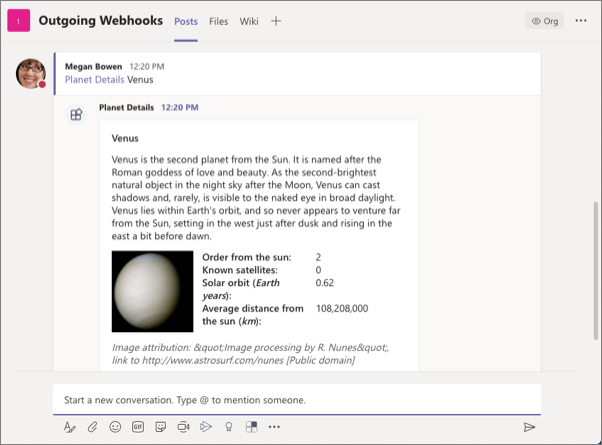Screen dimensions: 602x445
Task: Open Megan Bowen's profile picture
Action: (x=31, y=74)
